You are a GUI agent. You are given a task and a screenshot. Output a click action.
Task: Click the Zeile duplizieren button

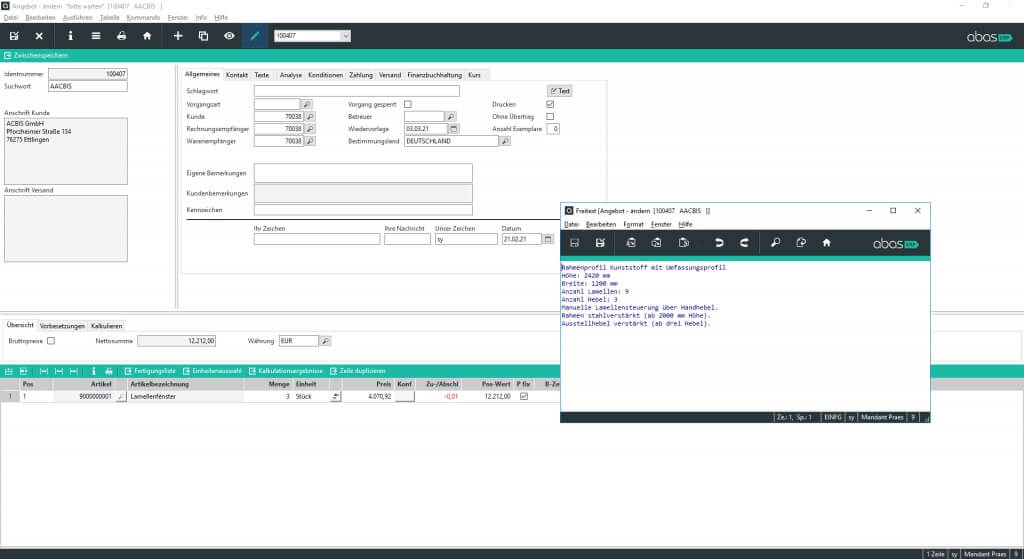359,371
